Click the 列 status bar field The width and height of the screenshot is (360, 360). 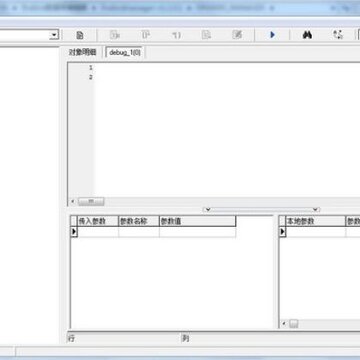point(270,339)
